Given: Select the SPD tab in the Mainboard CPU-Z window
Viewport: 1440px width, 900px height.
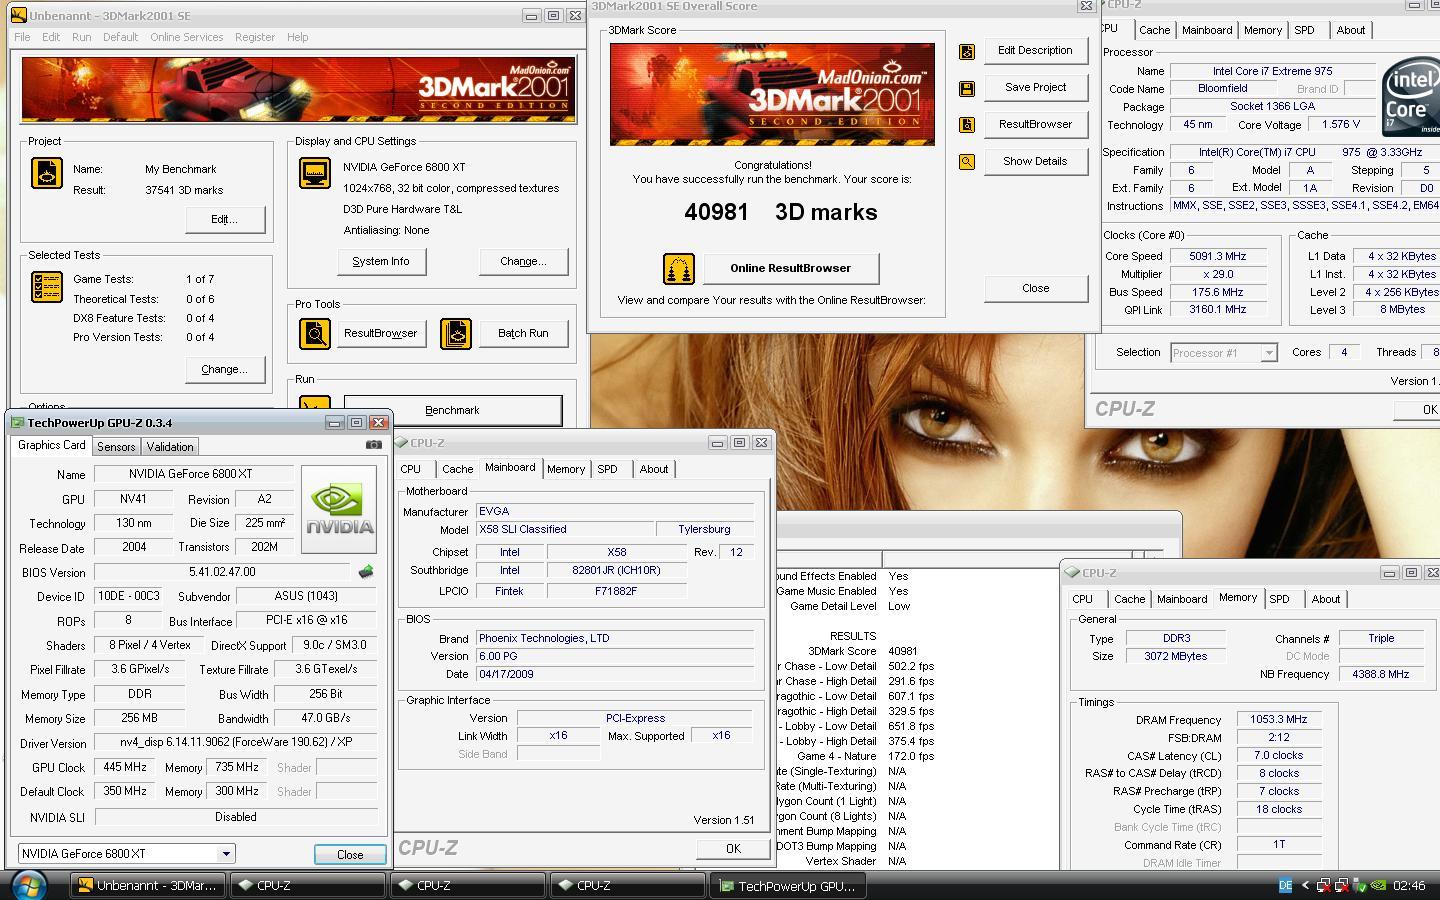Looking at the screenshot, I should 607,469.
